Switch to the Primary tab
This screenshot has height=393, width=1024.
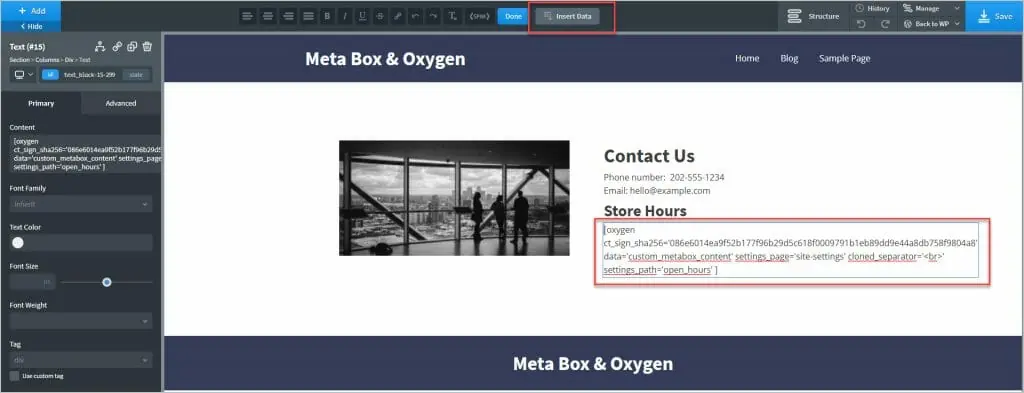click(x=40, y=103)
